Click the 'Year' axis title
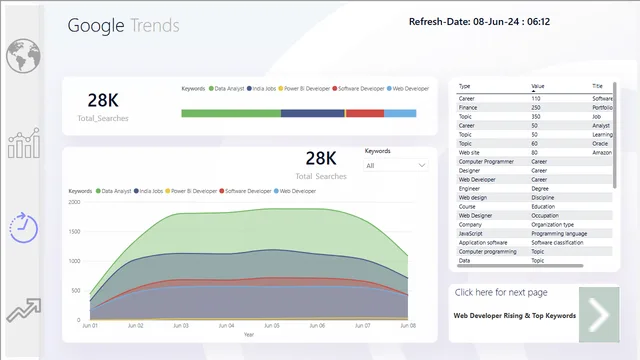Screen dimensions: 640x360 (x=249, y=335)
